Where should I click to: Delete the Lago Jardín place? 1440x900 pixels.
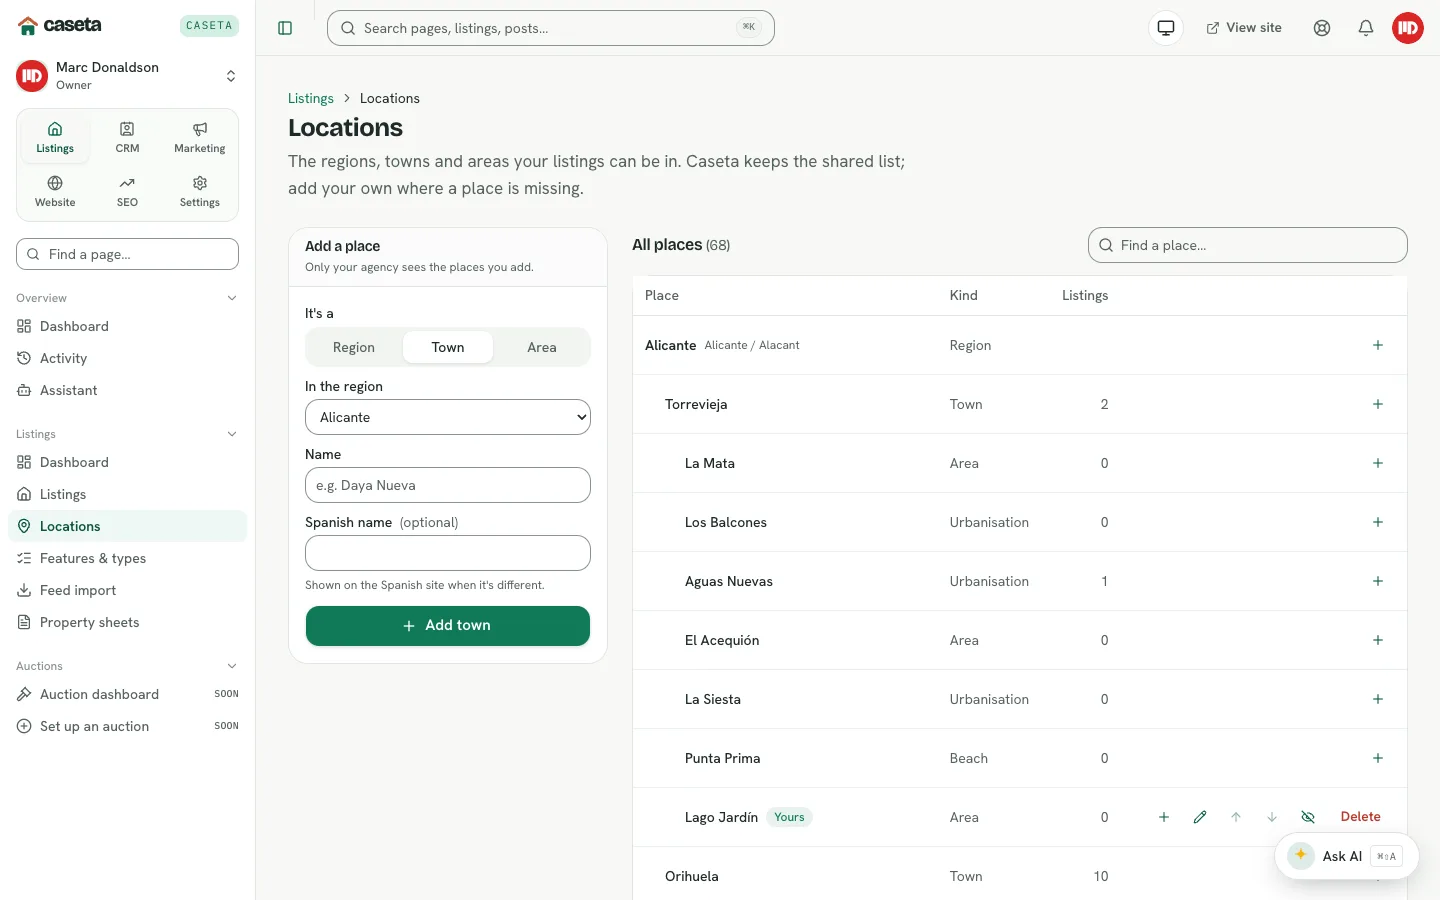click(1360, 817)
